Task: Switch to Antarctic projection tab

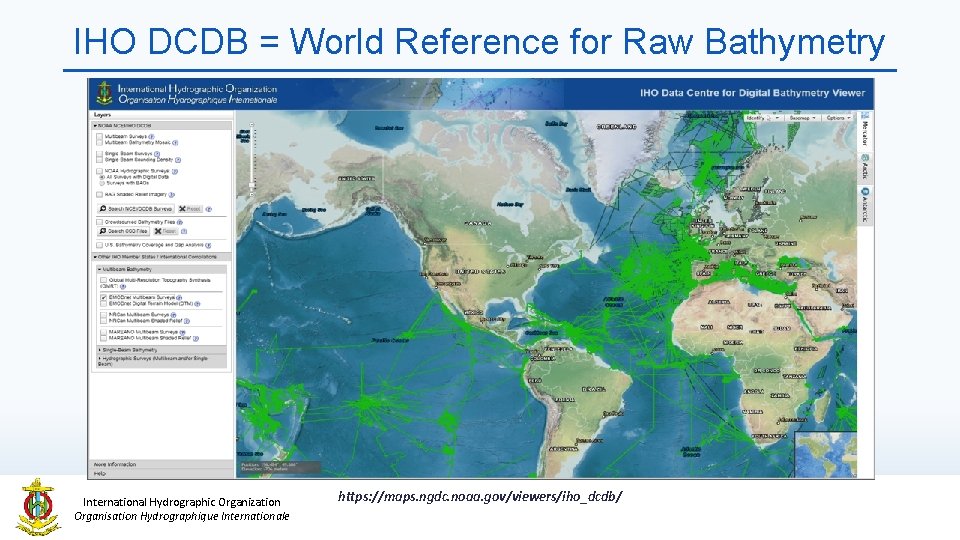Action: pos(865,205)
